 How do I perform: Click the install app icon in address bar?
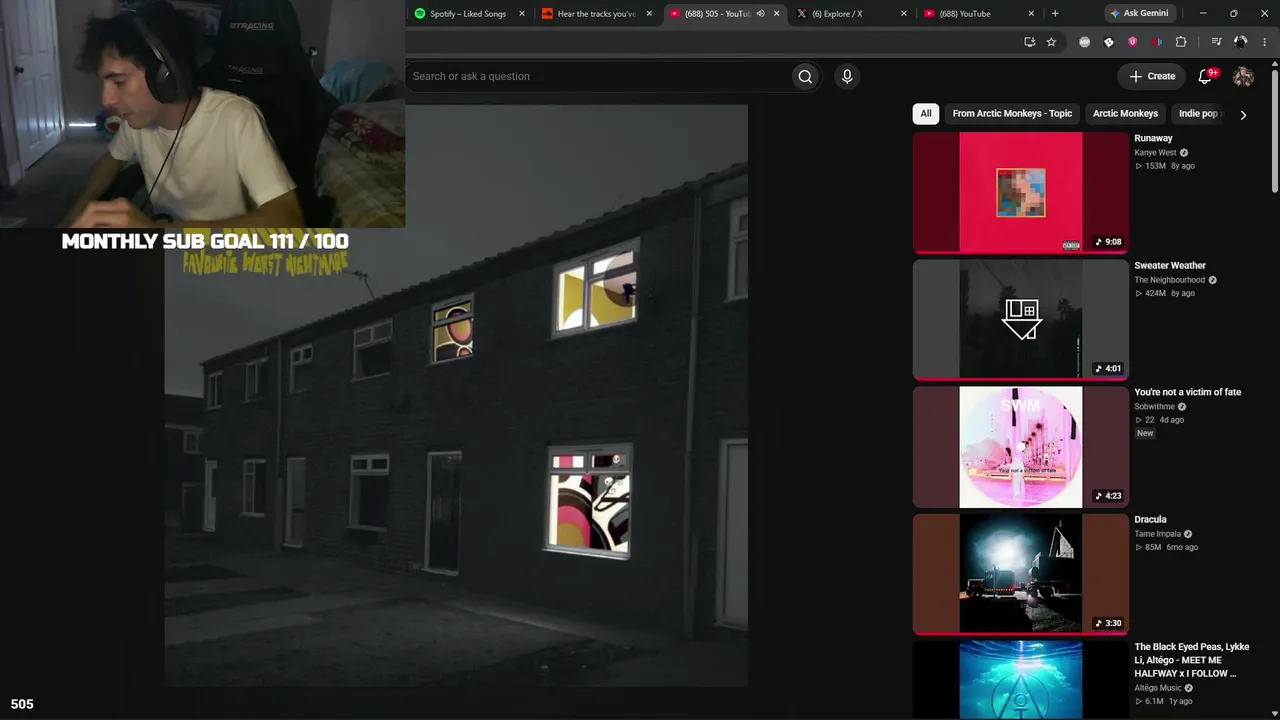(1029, 42)
